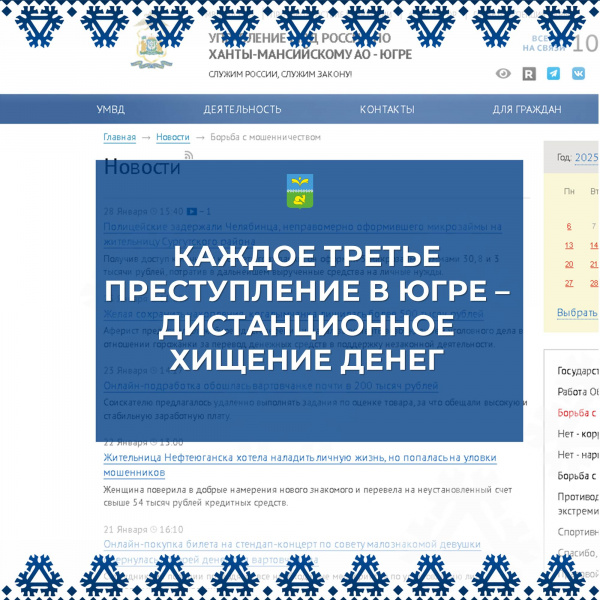600x600 pixels.
Task: Go to Главная breadcrumb link
Action: (x=119, y=137)
